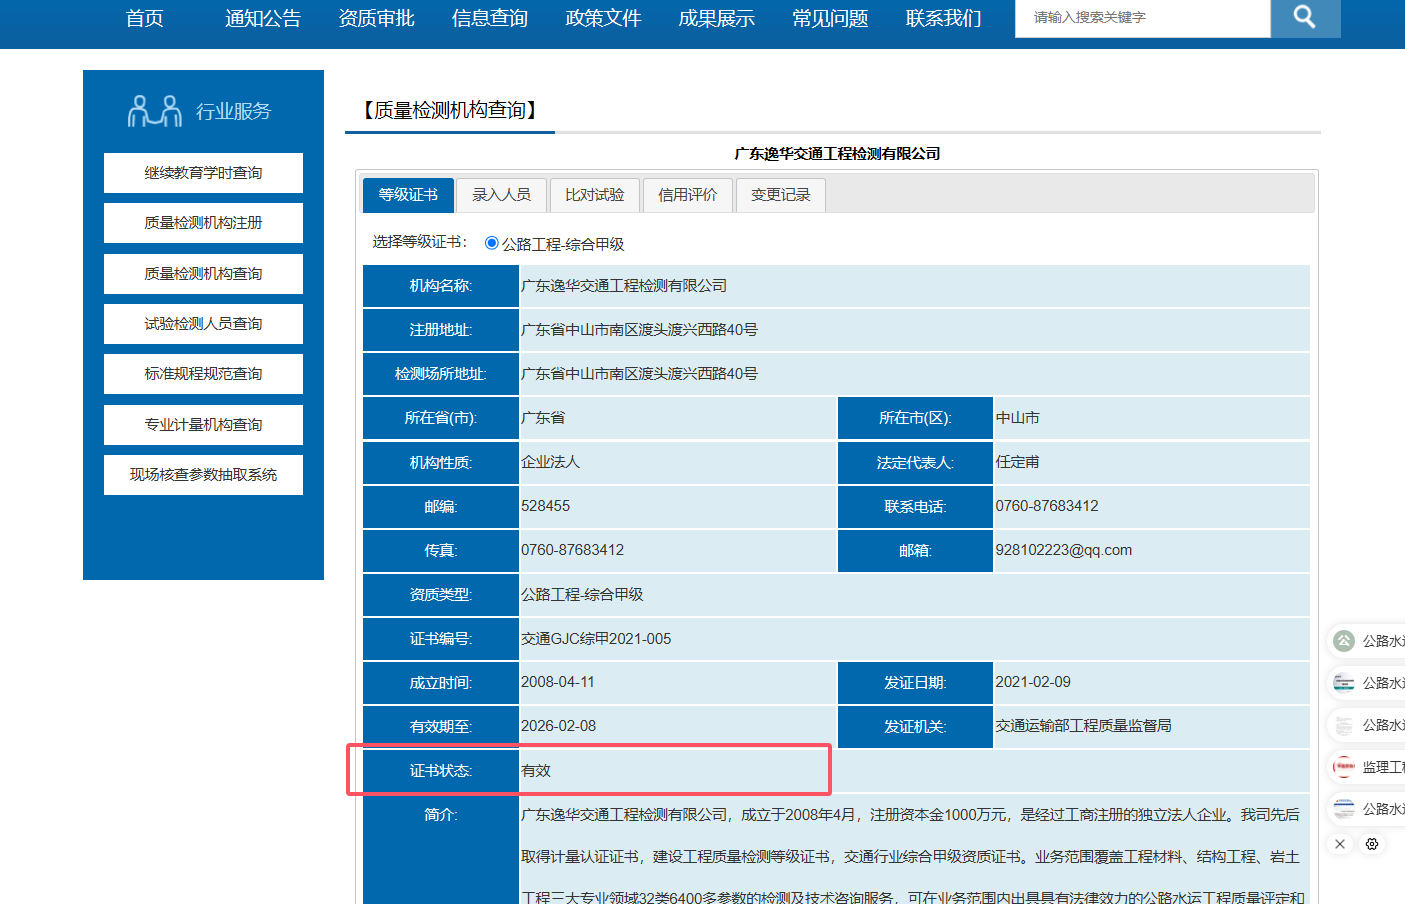Click the city value 中山市
This screenshot has width=1405, height=905.
click(x=1018, y=418)
